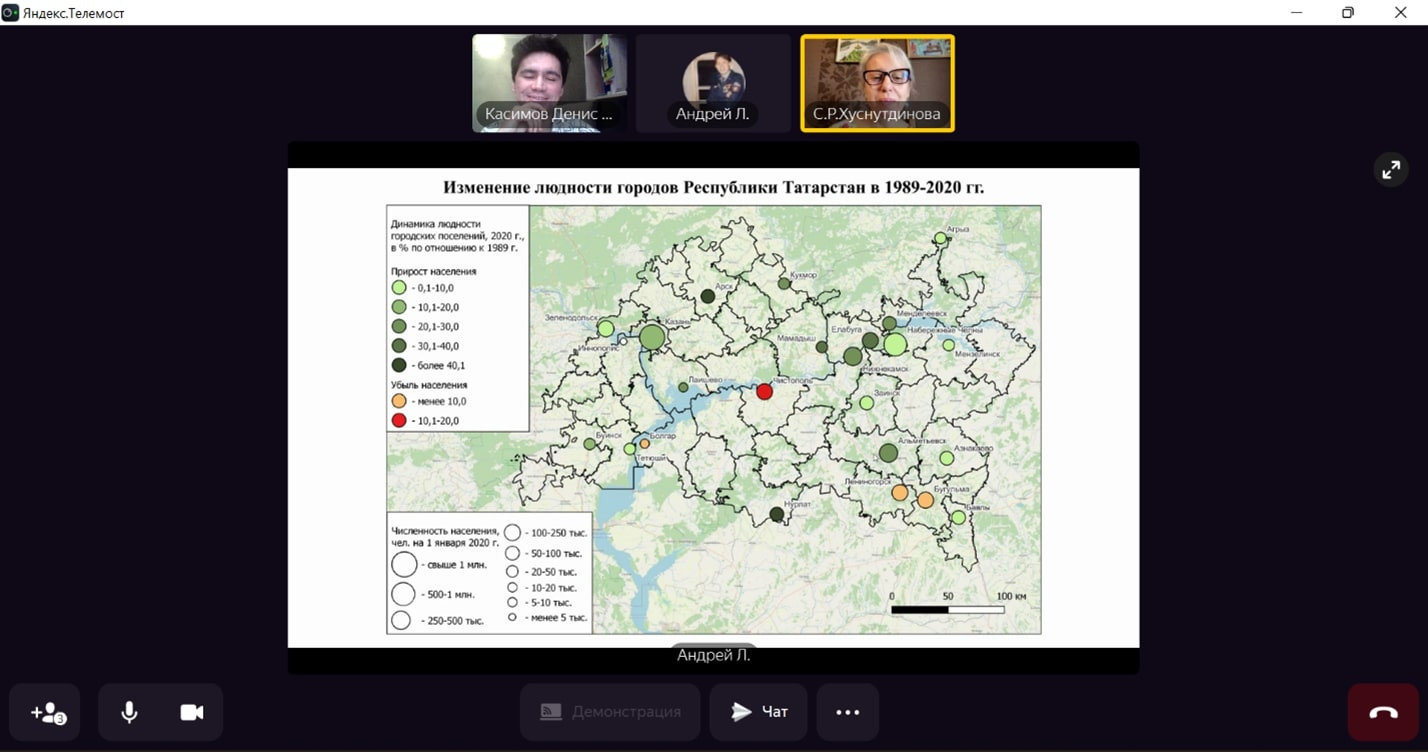Click the orange legend swatch менее 10,0
The width and height of the screenshot is (1428, 752).
click(399, 401)
